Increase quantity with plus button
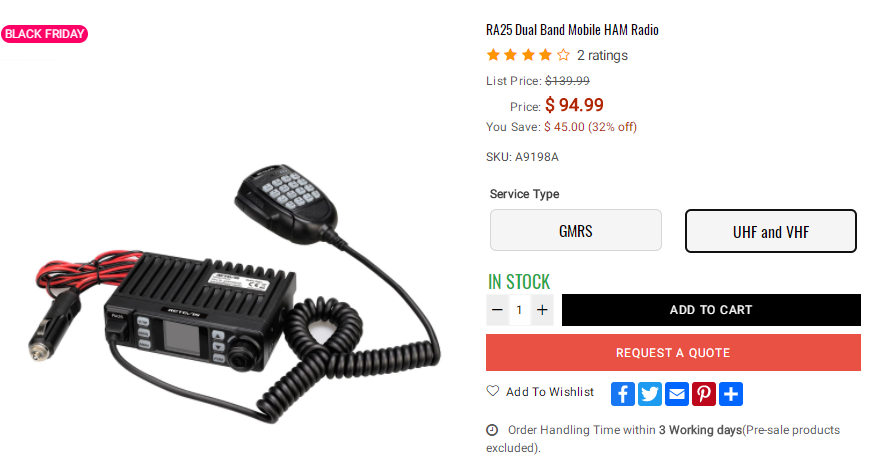 [x=542, y=310]
